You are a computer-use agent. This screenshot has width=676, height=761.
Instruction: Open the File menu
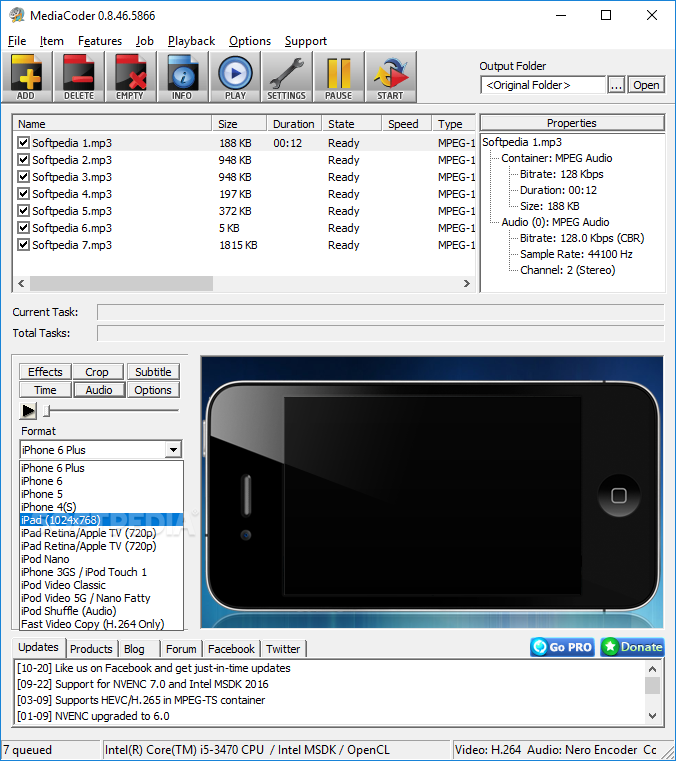click(x=17, y=41)
